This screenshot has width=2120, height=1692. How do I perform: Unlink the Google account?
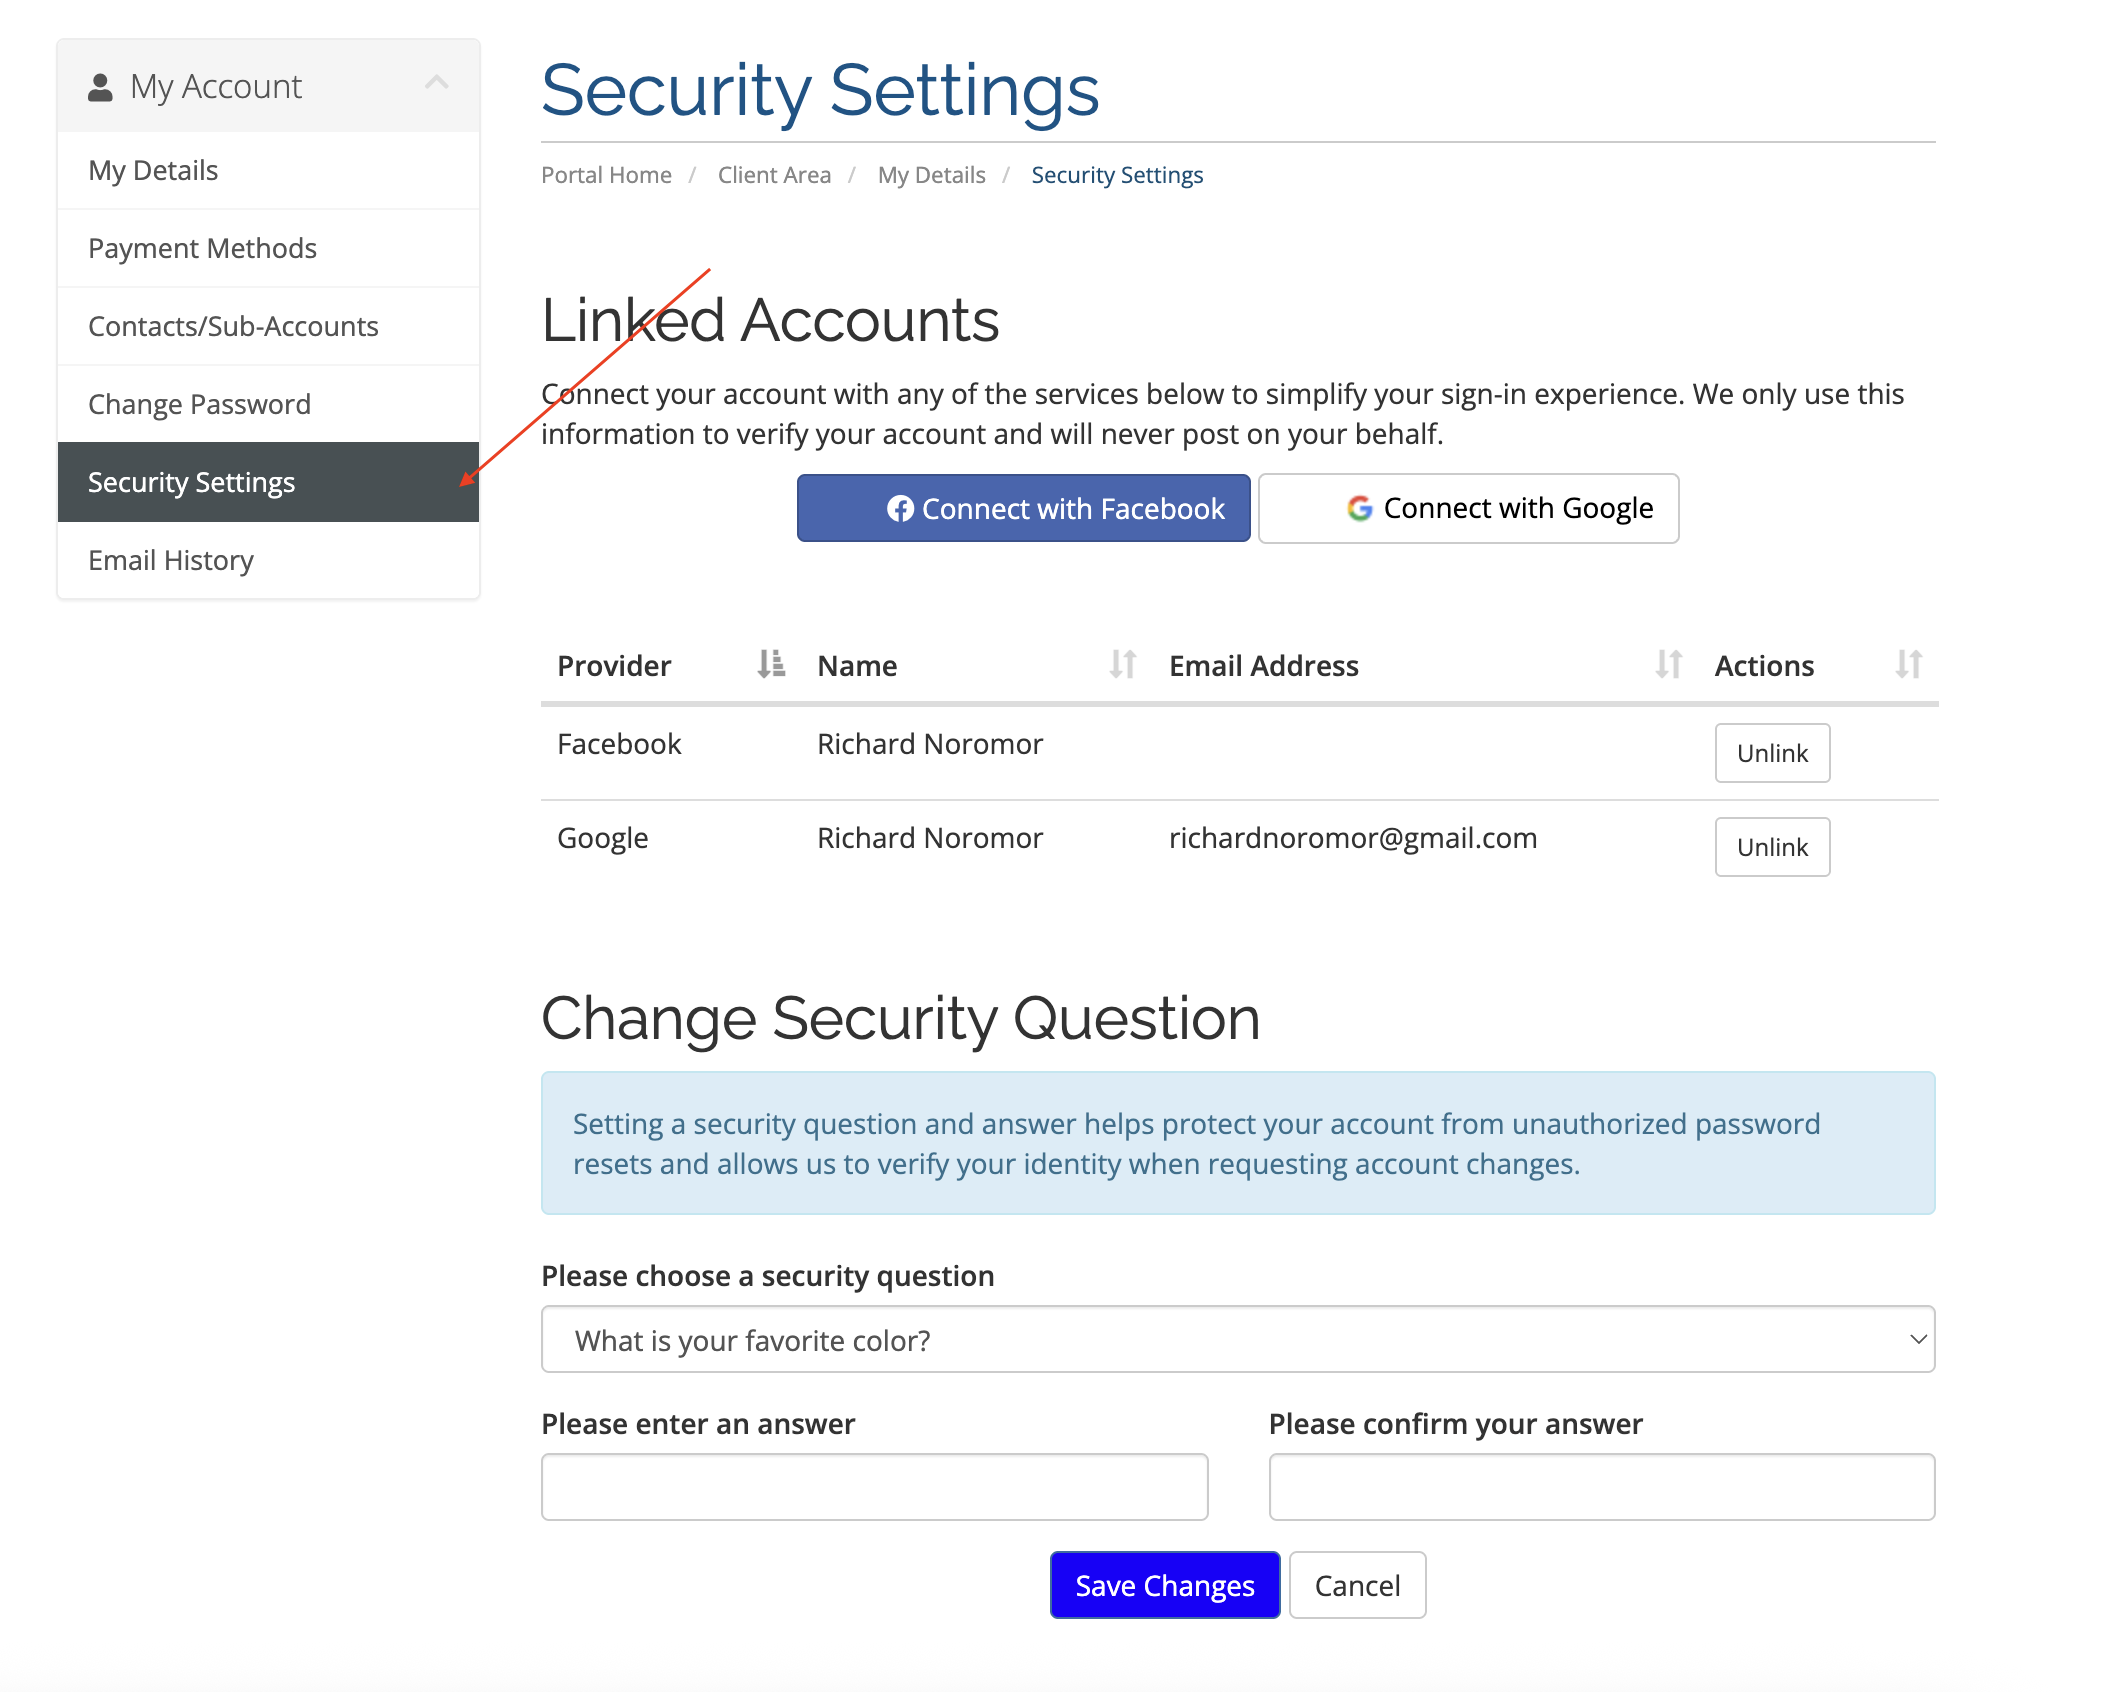coord(1771,847)
